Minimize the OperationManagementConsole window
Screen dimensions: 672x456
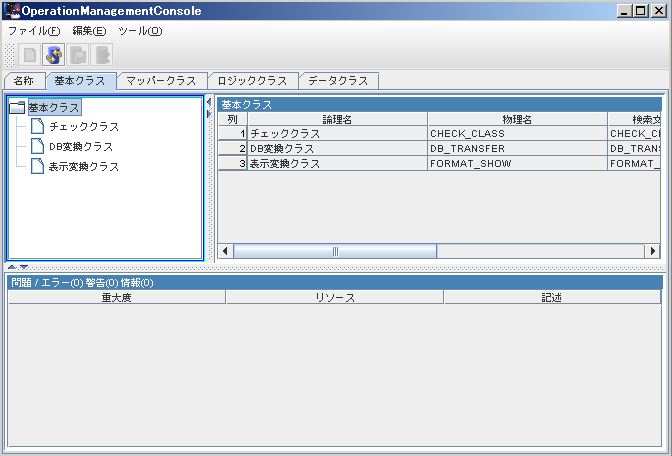click(x=624, y=11)
